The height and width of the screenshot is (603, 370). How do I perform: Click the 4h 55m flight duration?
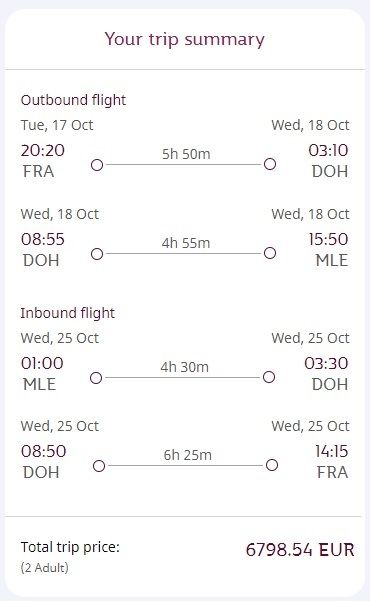(186, 243)
